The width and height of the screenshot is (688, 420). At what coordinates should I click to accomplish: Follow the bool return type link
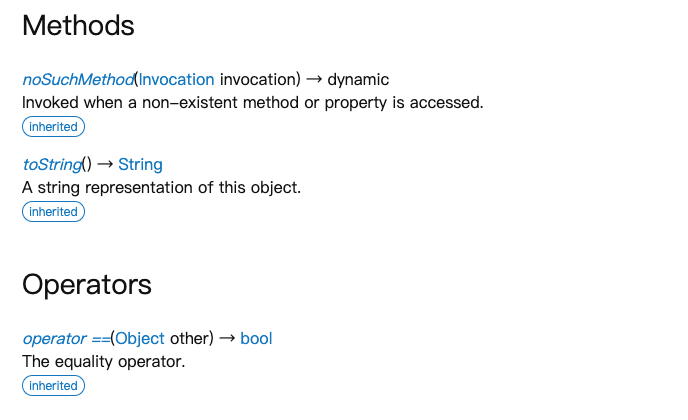pyautogui.click(x=256, y=339)
